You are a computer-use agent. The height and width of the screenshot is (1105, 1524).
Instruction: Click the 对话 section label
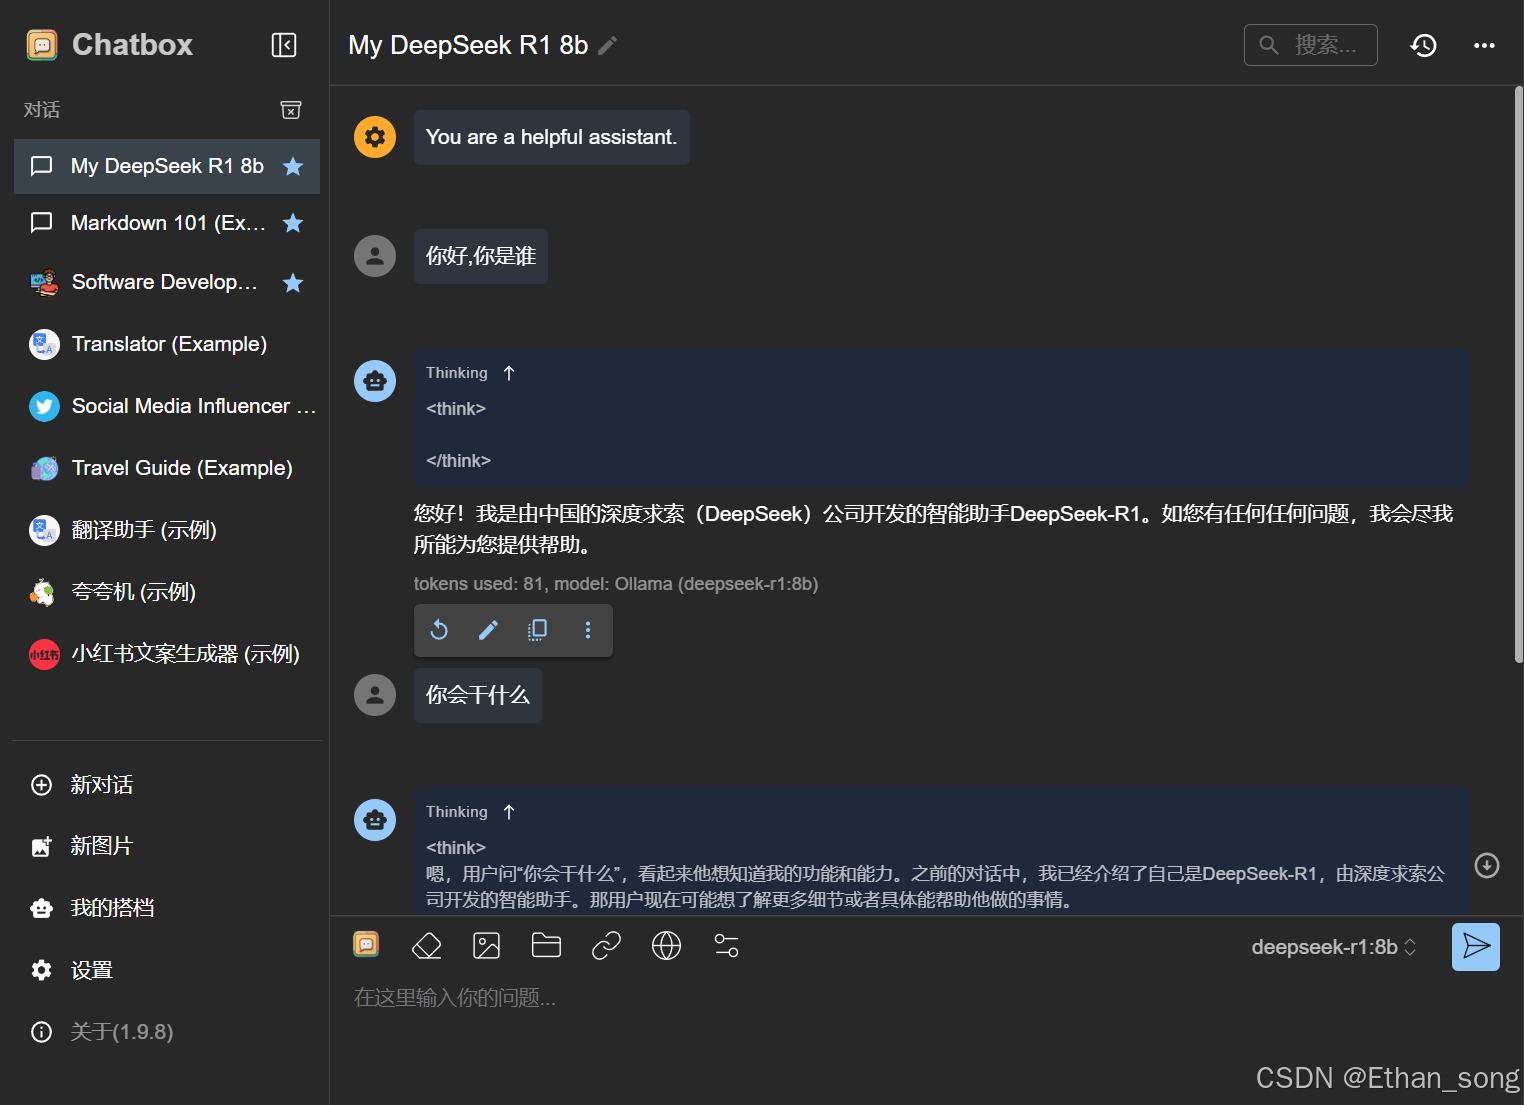[x=42, y=110]
